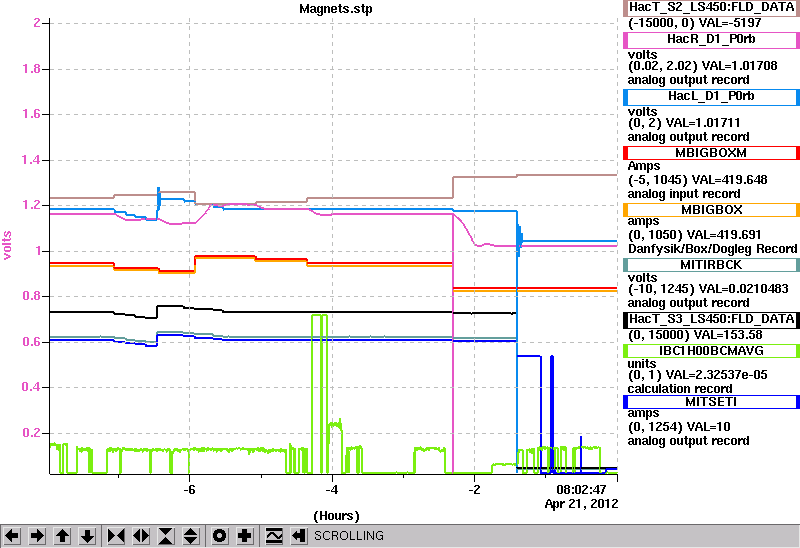Click the -6 tick label on the time axis
Viewport: 800px width, 548px height.
[189, 490]
